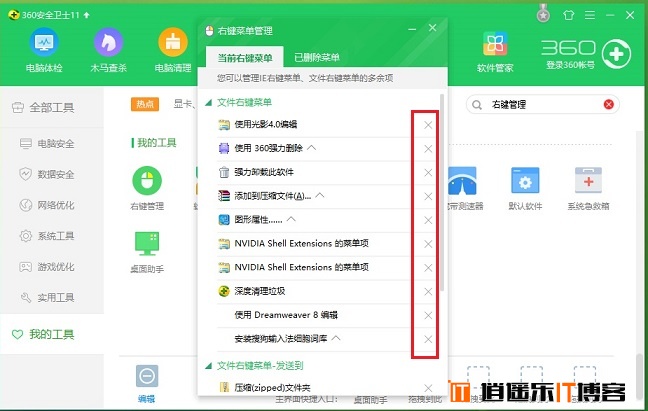This screenshot has height=411, width=648.
Task: Delete the second NVIDIA Shell Extensions entry
Action: [x=428, y=268]
